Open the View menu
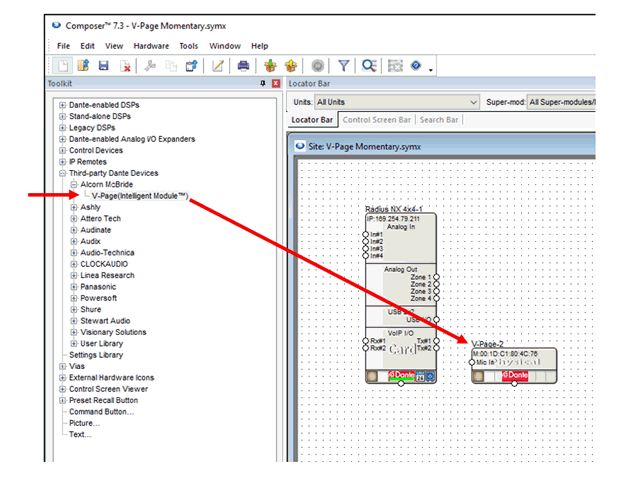 [114, 46]
